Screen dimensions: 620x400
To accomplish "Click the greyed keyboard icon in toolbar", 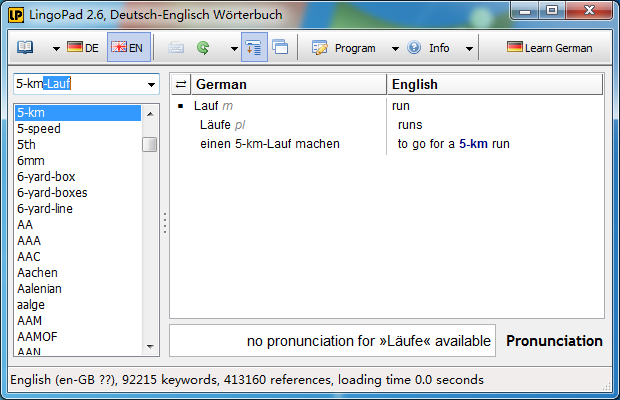I will 176,48.
